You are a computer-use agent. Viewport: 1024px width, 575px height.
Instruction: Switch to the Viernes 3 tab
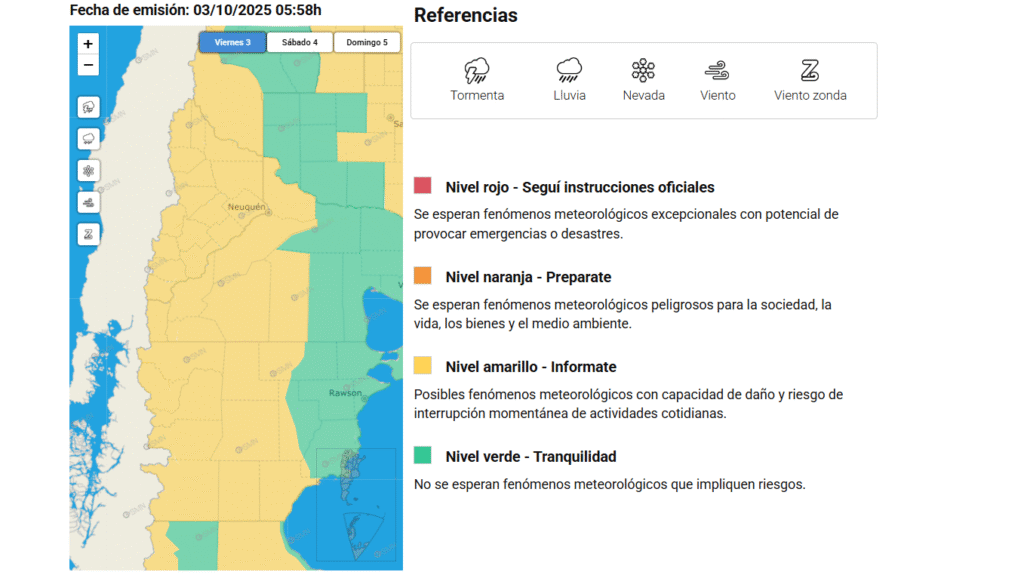point(232,42)
